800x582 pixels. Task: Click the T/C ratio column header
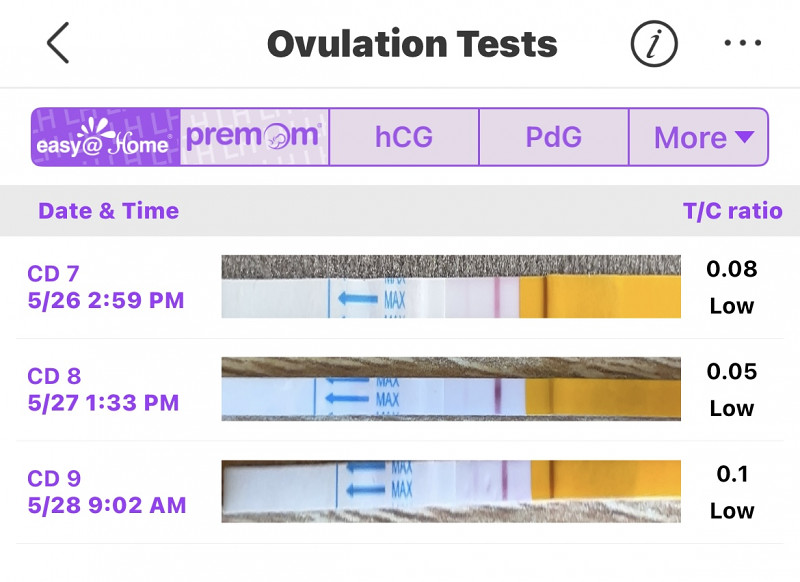pos(733,211)
